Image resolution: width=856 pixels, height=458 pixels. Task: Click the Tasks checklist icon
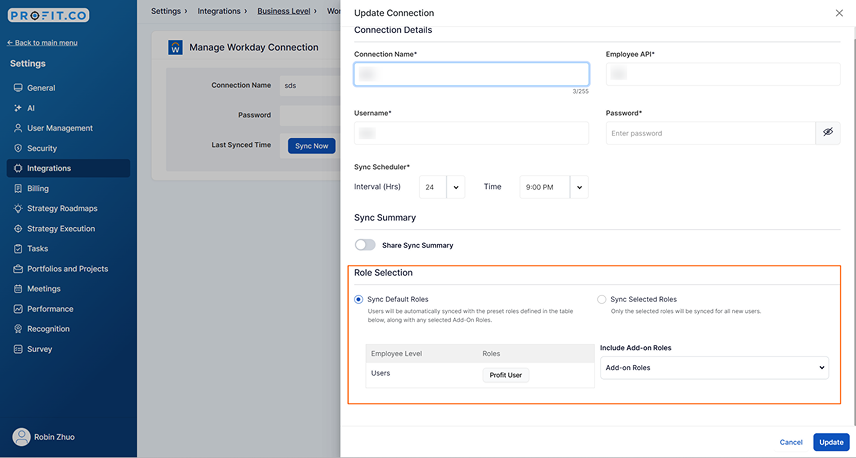(x=18, y=248)
